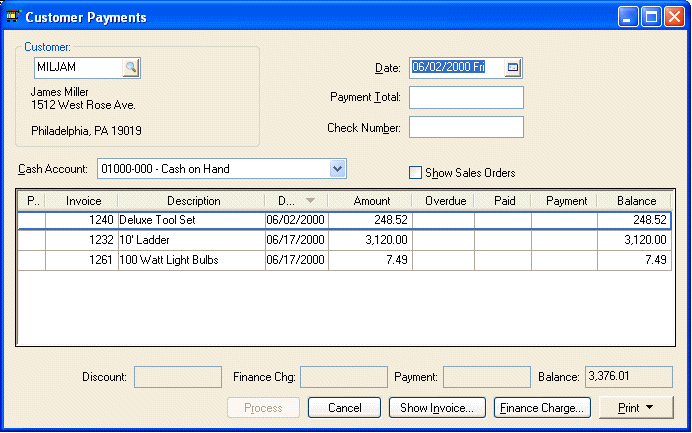Click Amount cell 7.49 for Light Bulbs

pyautogui.click(x=370, y=260)
